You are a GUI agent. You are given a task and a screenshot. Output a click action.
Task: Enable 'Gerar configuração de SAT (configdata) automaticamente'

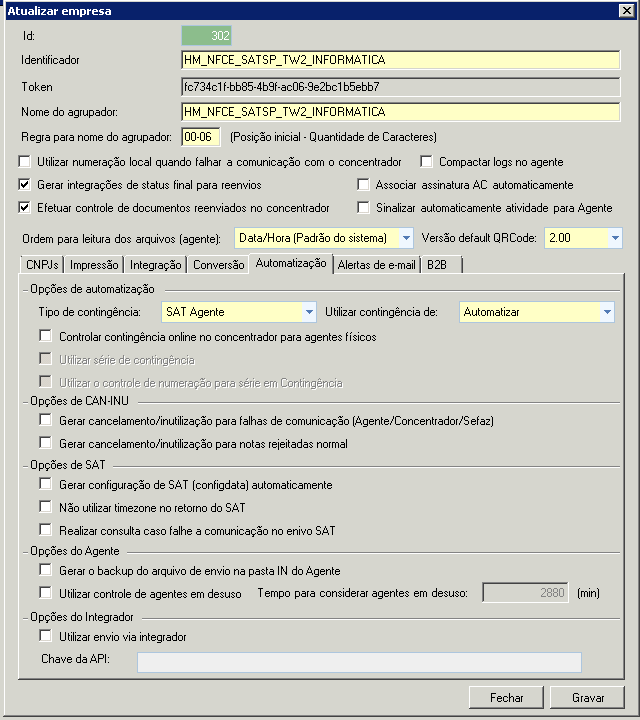point(45,484)
